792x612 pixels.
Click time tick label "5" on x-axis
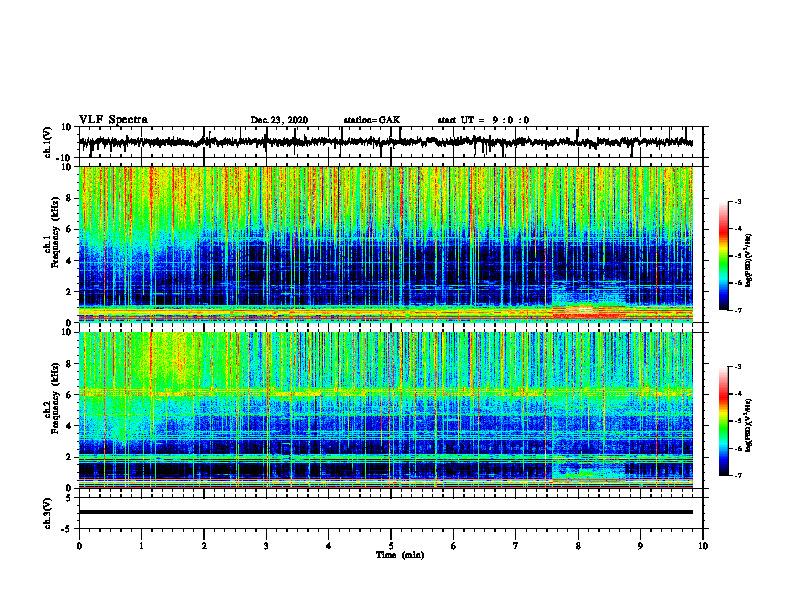pos(391,546)
